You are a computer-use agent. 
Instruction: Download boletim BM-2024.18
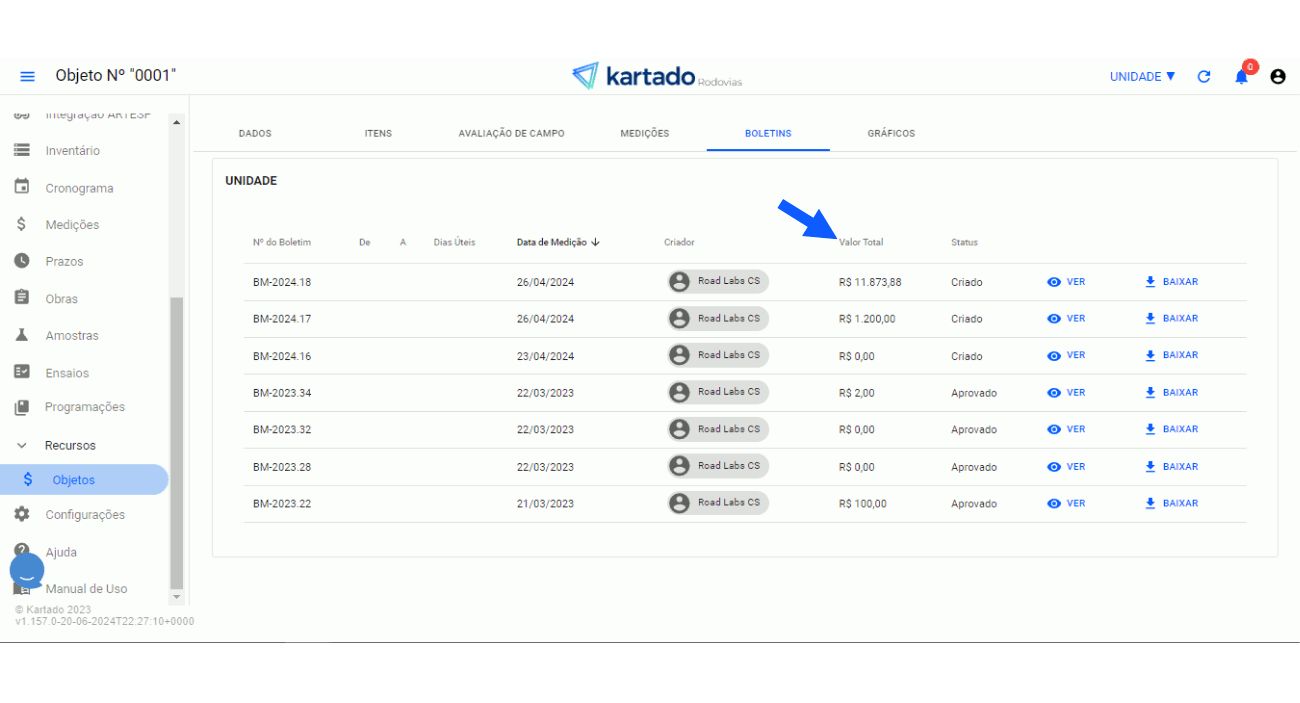pos(1171,282)
